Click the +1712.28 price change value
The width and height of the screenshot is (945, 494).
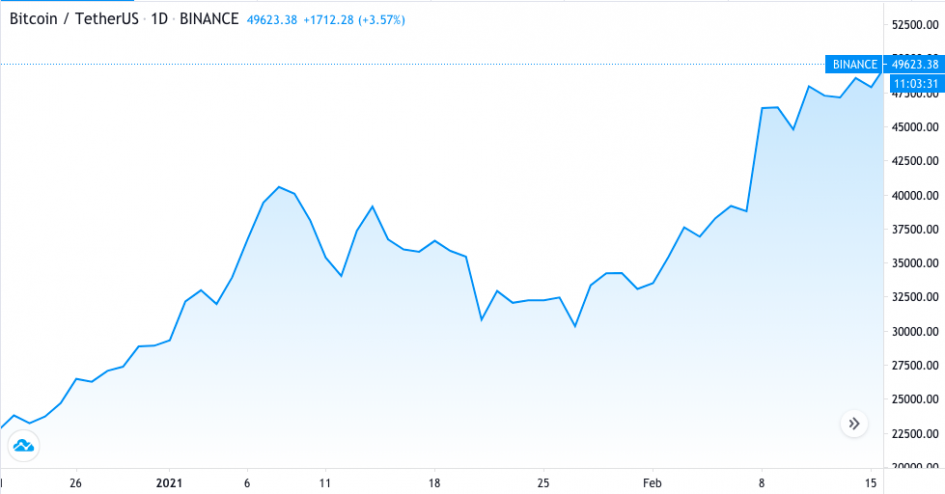click(328, 20)
